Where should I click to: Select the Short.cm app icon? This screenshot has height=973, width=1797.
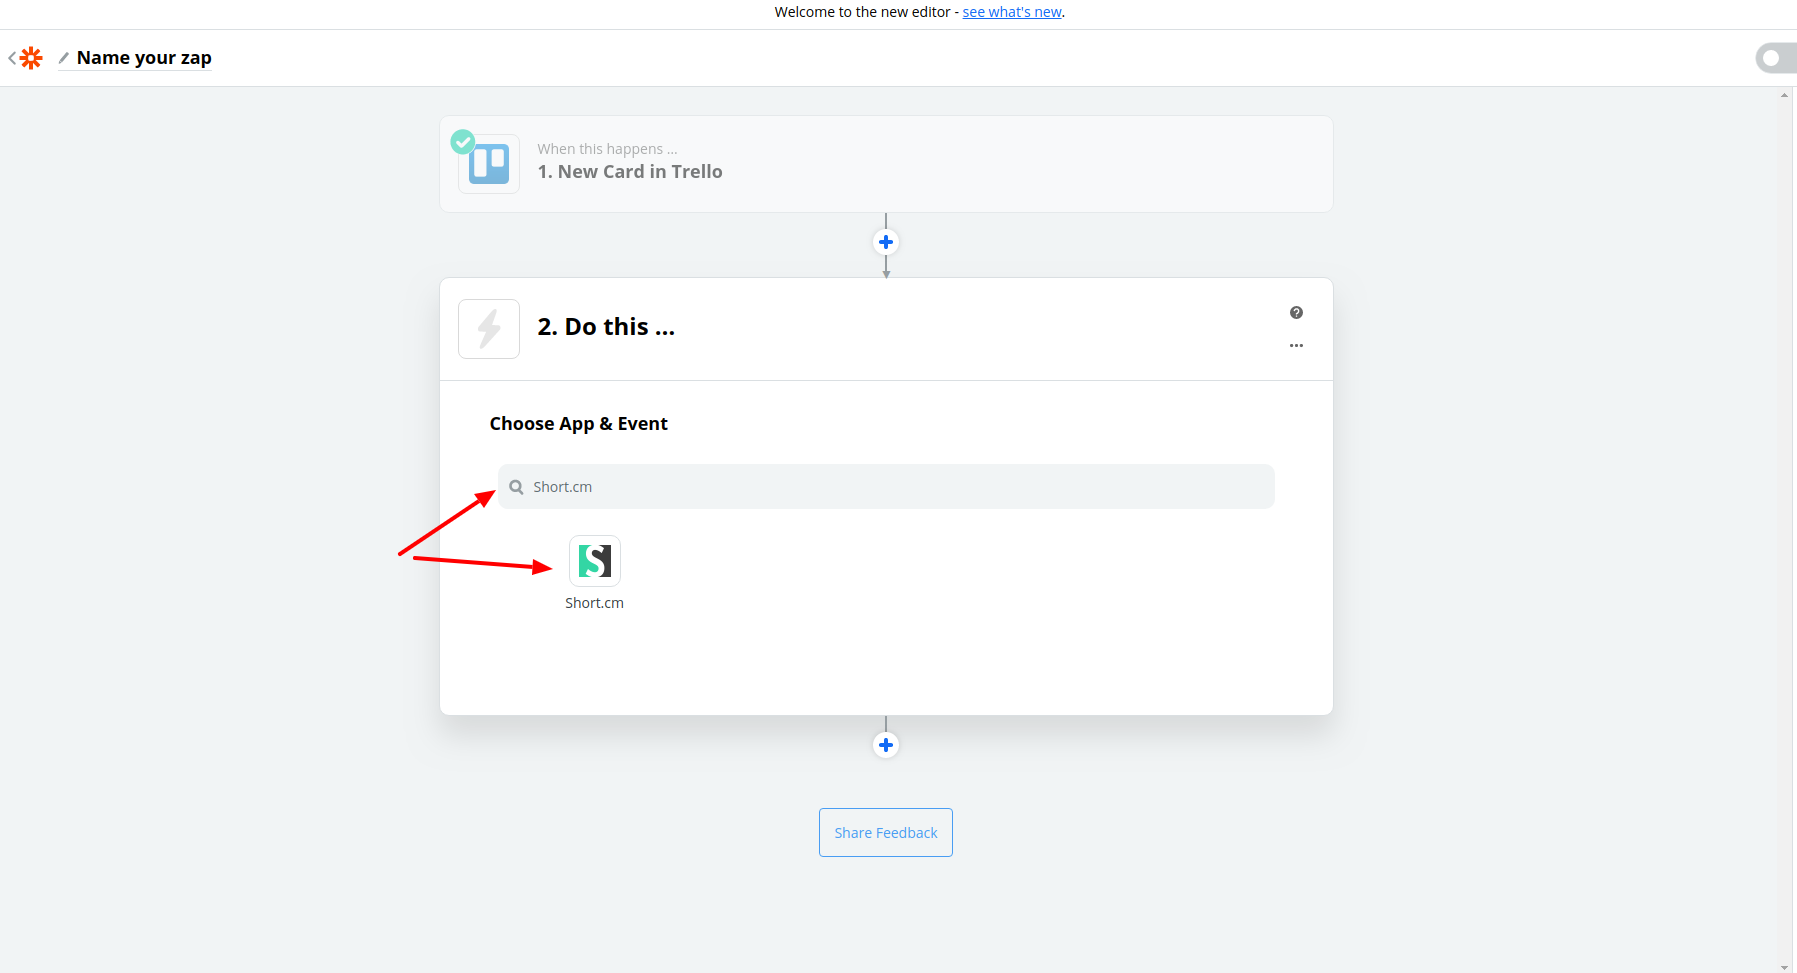[x=595, y=561]
